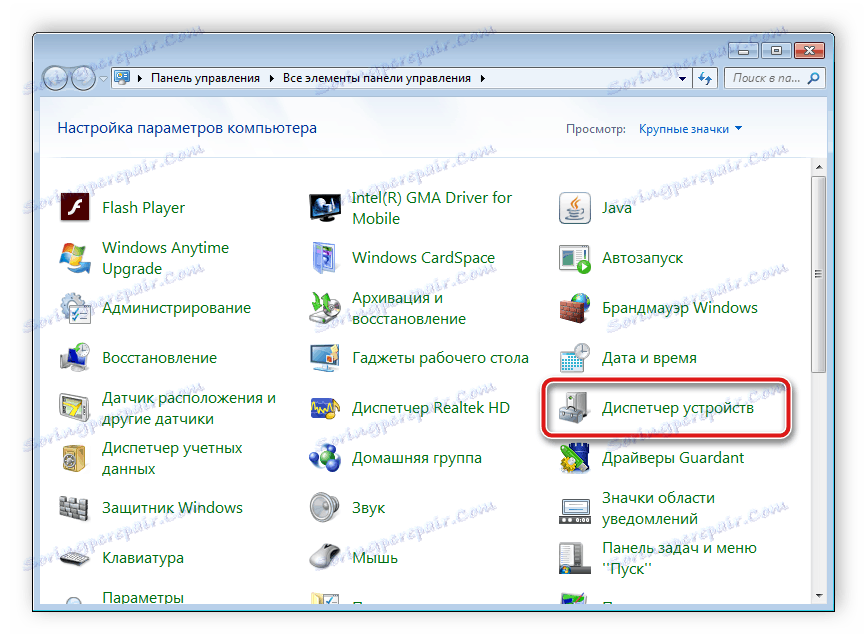Open Диспетчер Realtek HD icon
This screenshot has width=867, height=644.
325,408
